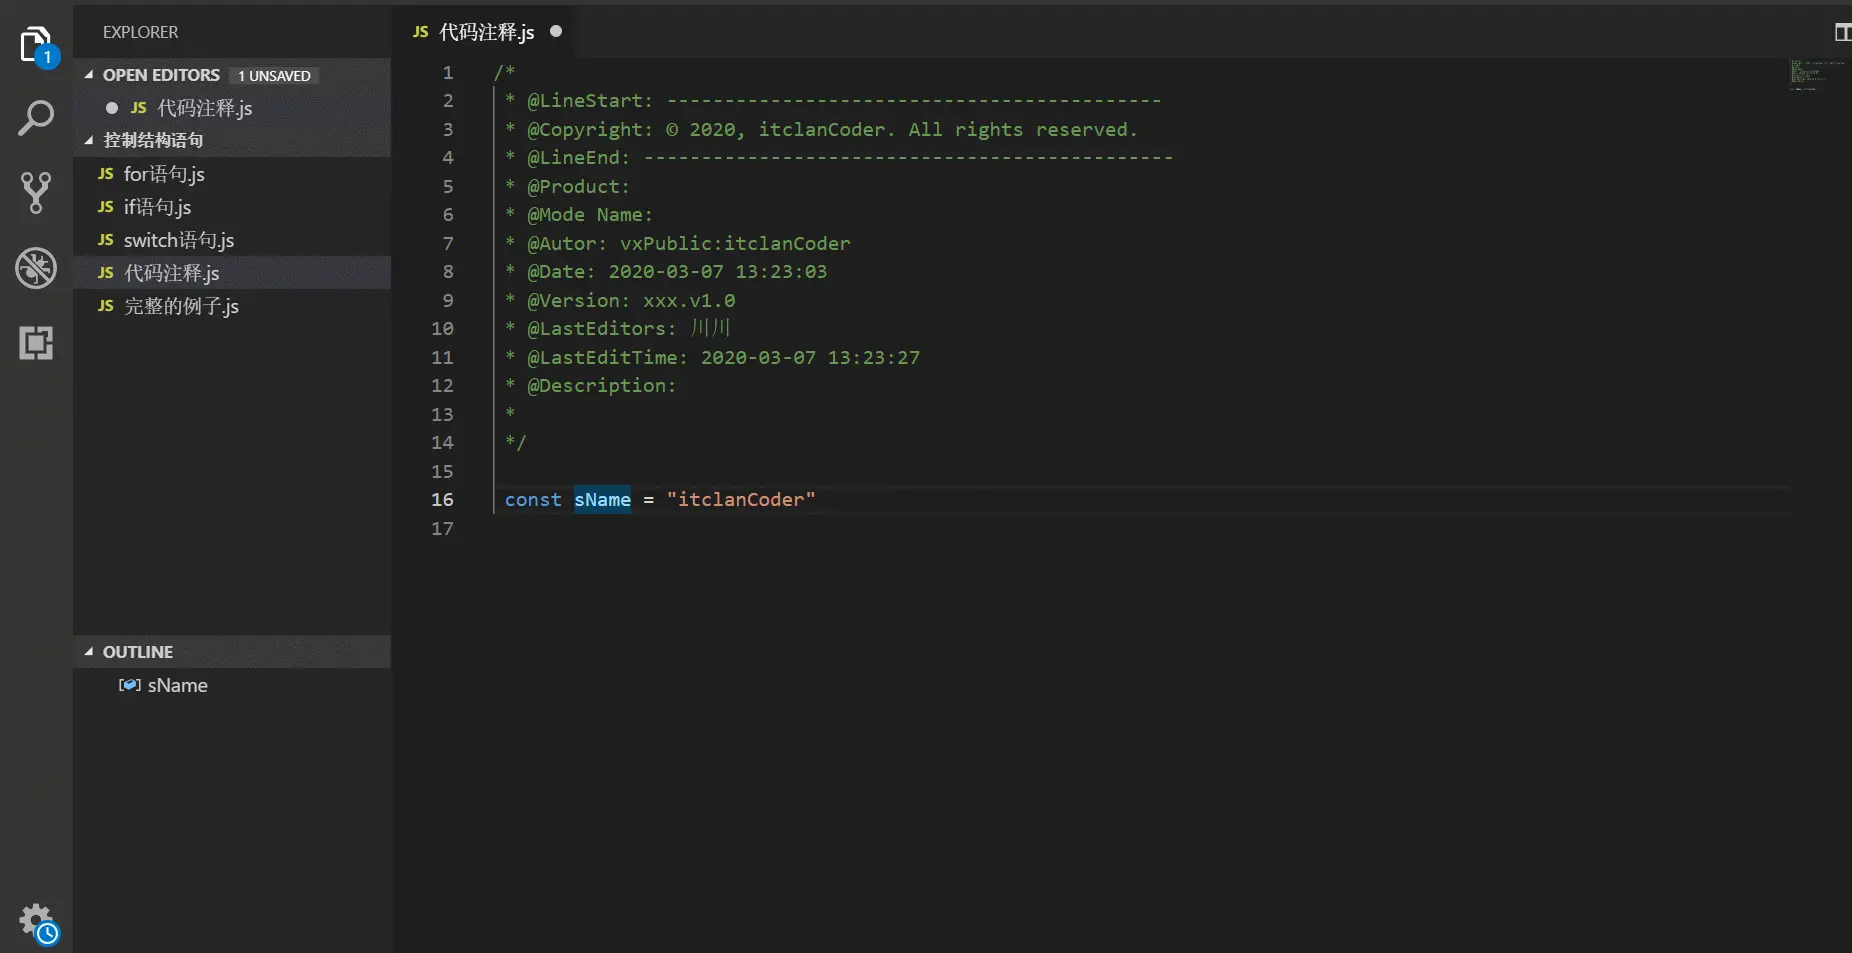Screen dimensions: 1852x953
Task: Click the sName variable symbol icon in Outline
Action: tap(130, 685)
